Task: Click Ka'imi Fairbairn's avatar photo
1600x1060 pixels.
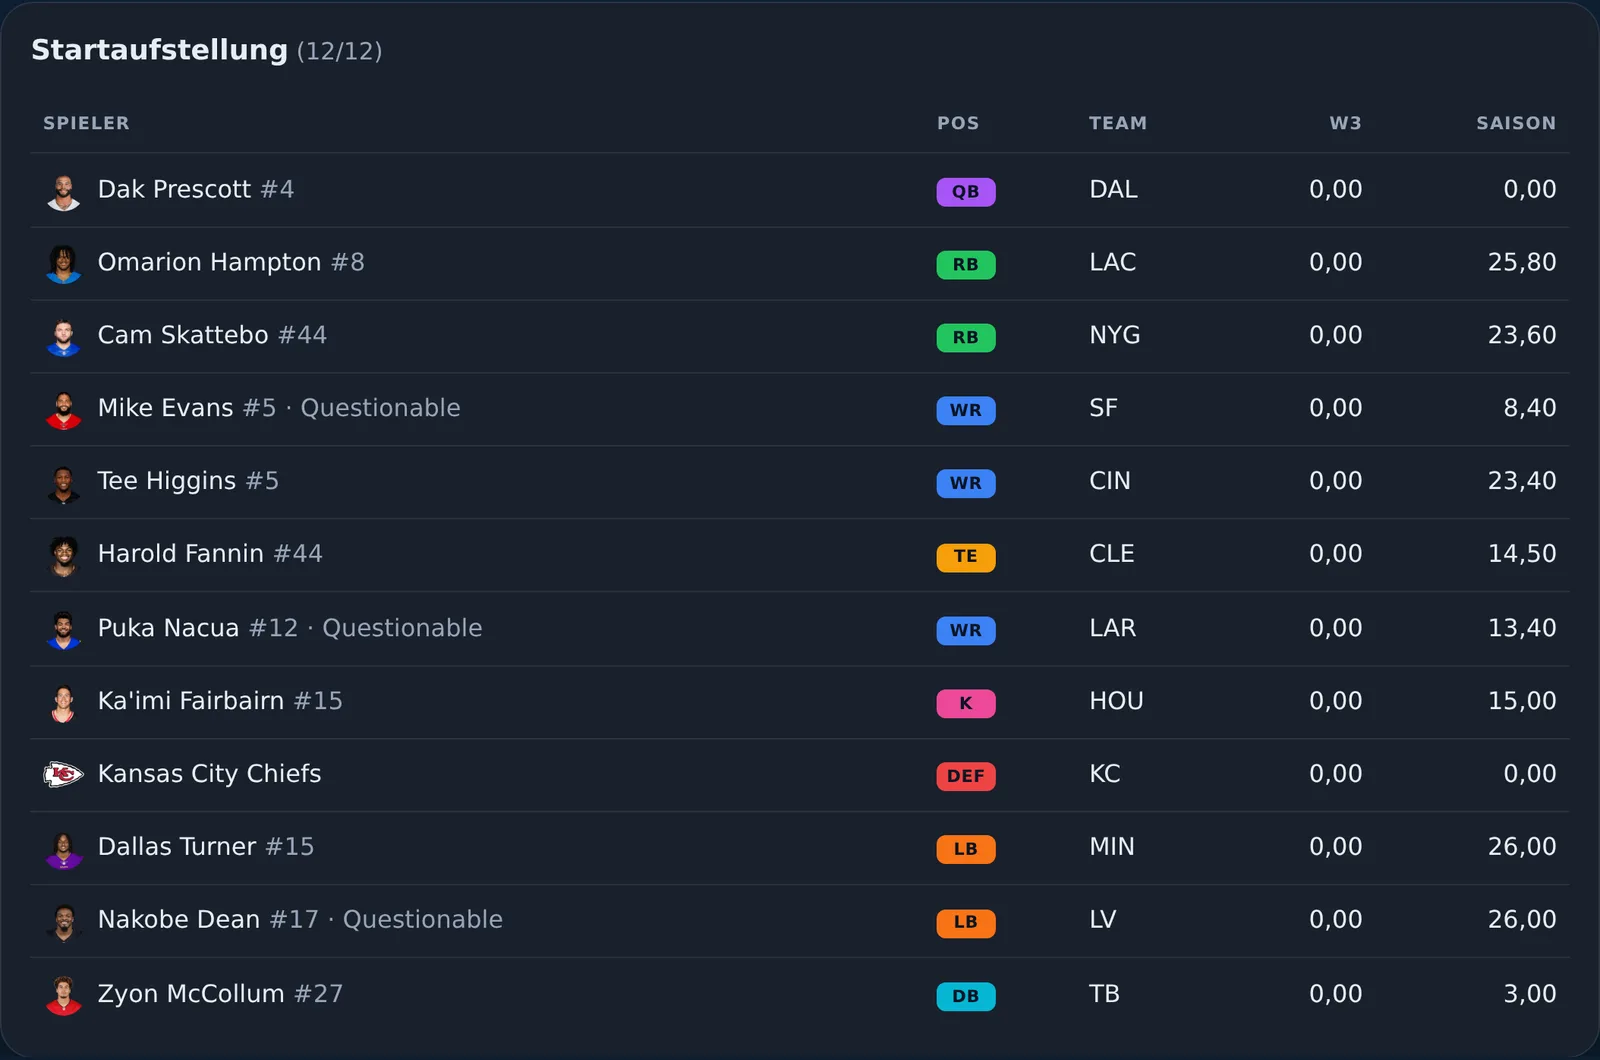Action: [64, 703]
